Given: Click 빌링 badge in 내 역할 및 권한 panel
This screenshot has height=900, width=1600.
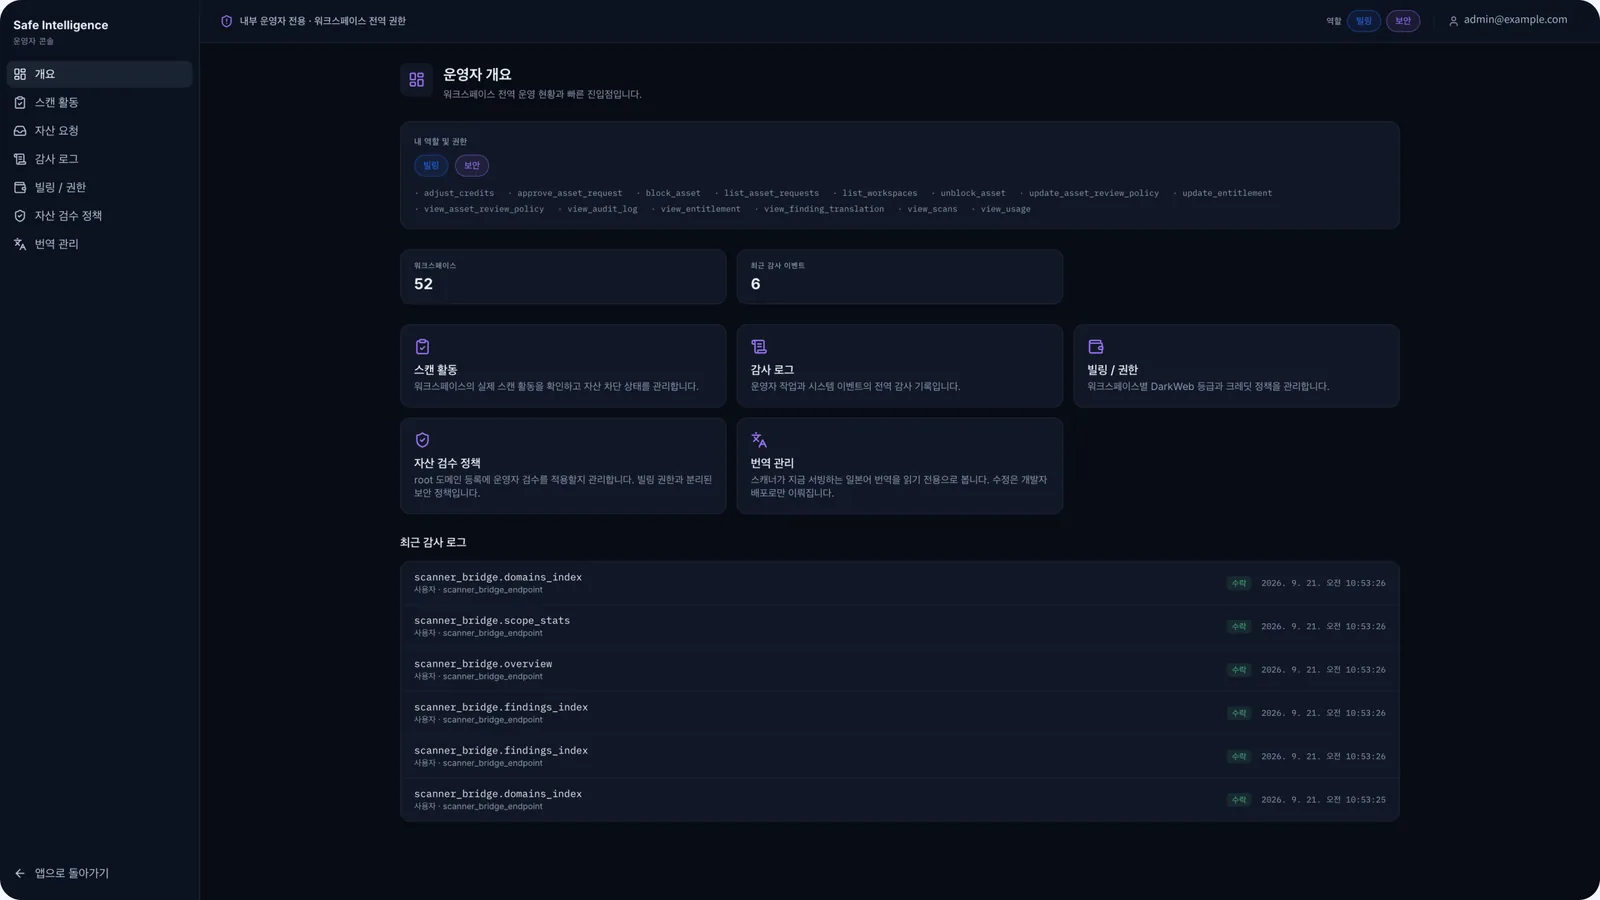Looking at the screenshot, I should point(431,166).
